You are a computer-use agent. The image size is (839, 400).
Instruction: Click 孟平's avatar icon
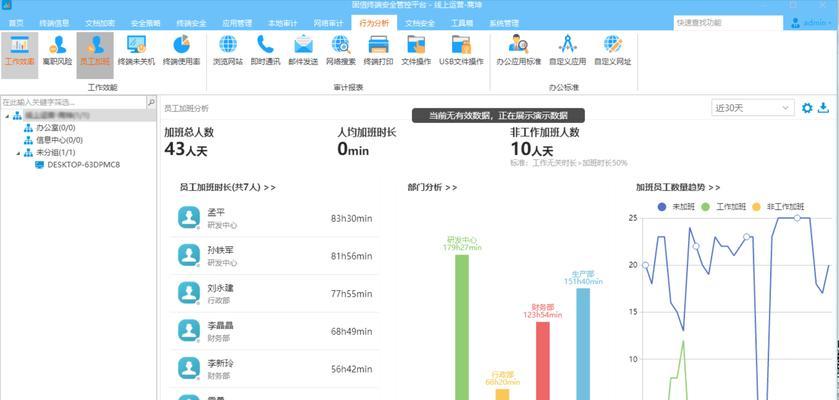(x=188, y=218)
